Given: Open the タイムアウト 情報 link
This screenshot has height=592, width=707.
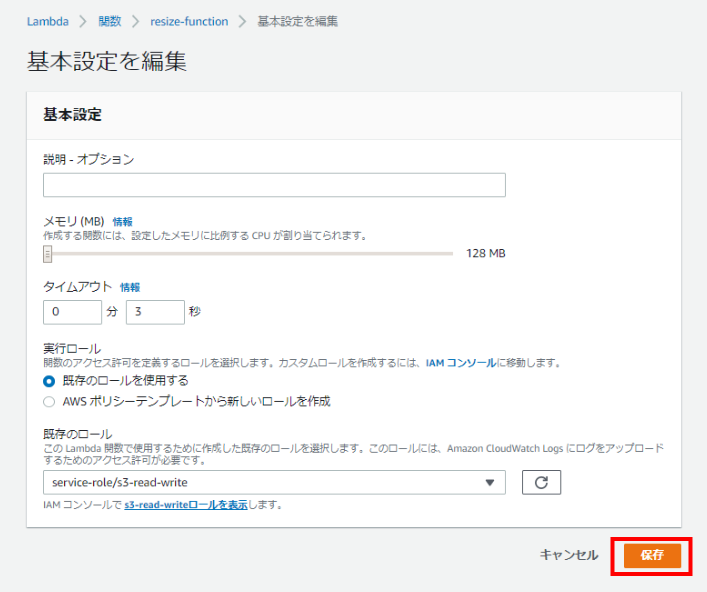Looking at the screenshot, I should pos(130,287).
